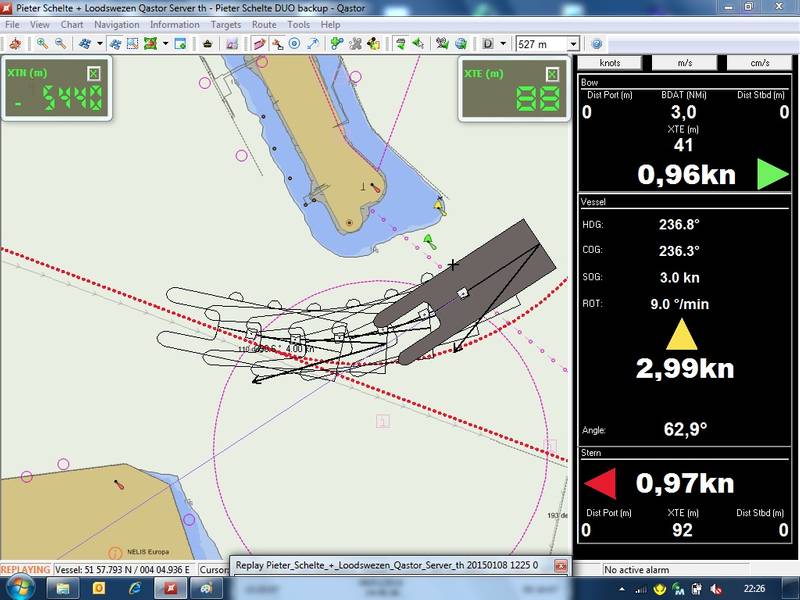Viewport: 800px width, 600px height.
Task: Close the XTE (m) overlay panel
Action: pos(552,74)
